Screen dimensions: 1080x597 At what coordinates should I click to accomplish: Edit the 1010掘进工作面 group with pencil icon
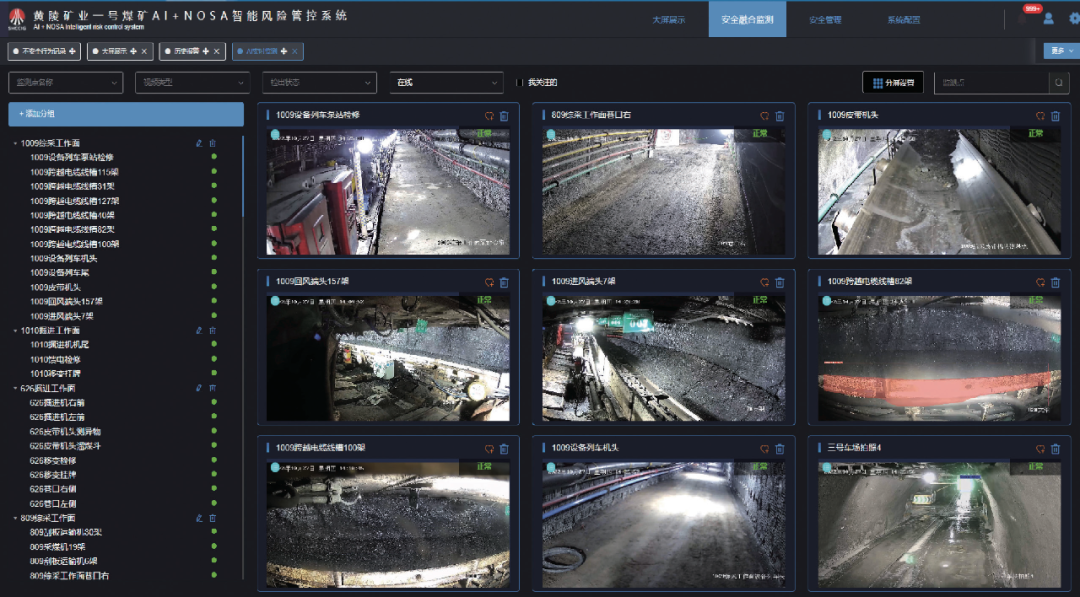(x=199, y=331)
